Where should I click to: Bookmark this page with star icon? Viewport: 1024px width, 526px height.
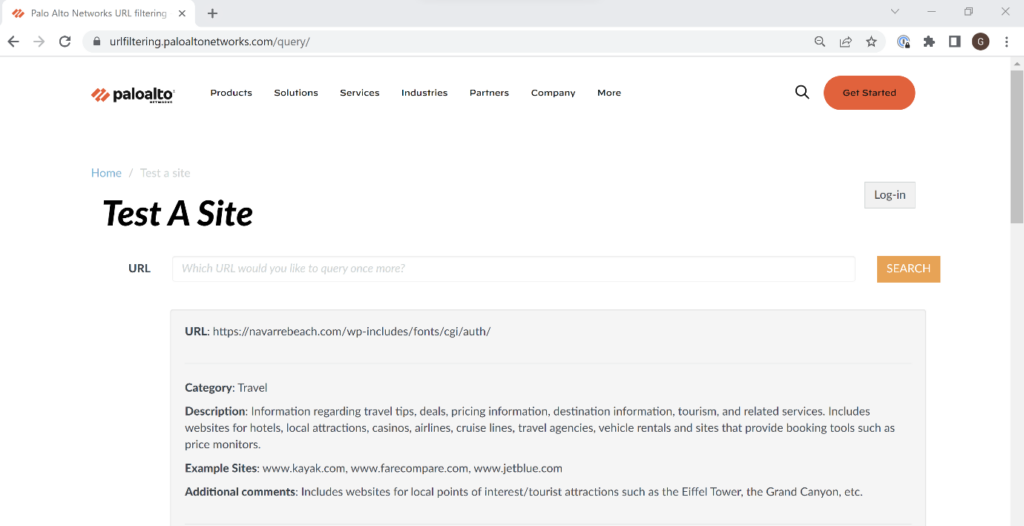pyautogui.click(x=871, y=42)
